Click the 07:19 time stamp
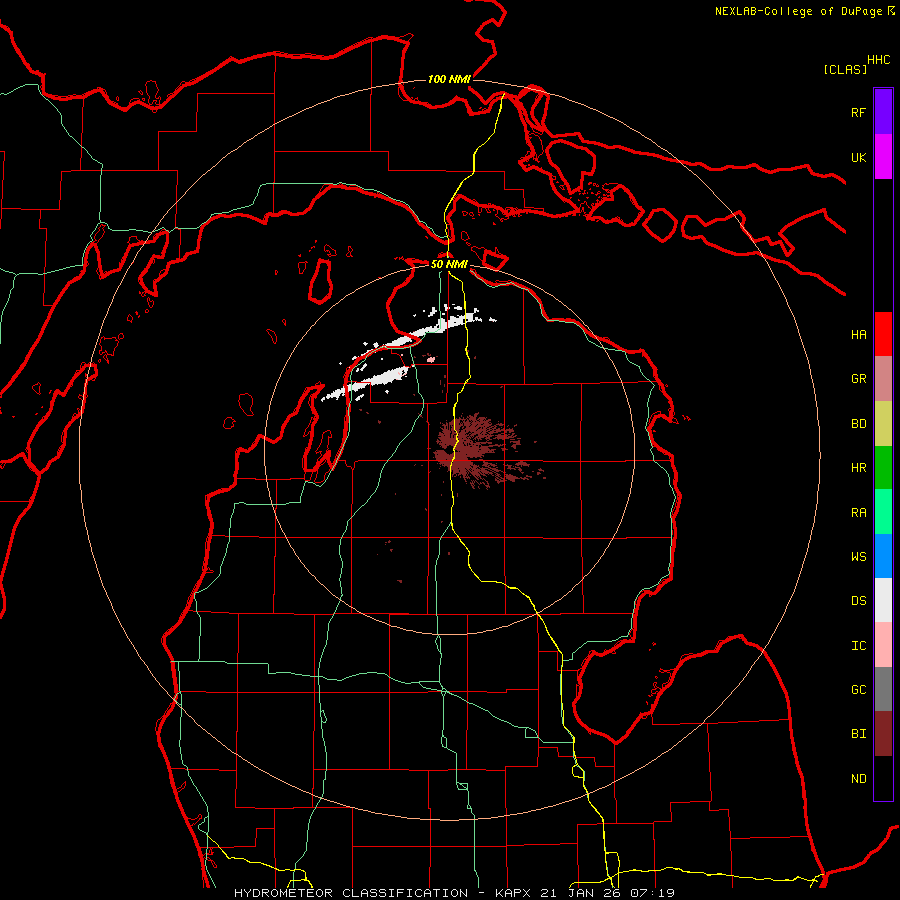900x900 pixels. [652, 893]
